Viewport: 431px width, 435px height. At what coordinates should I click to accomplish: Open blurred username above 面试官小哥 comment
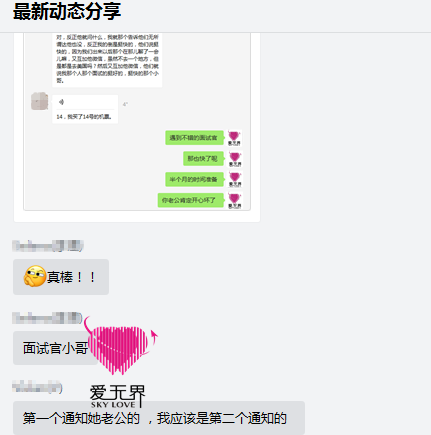47,318
